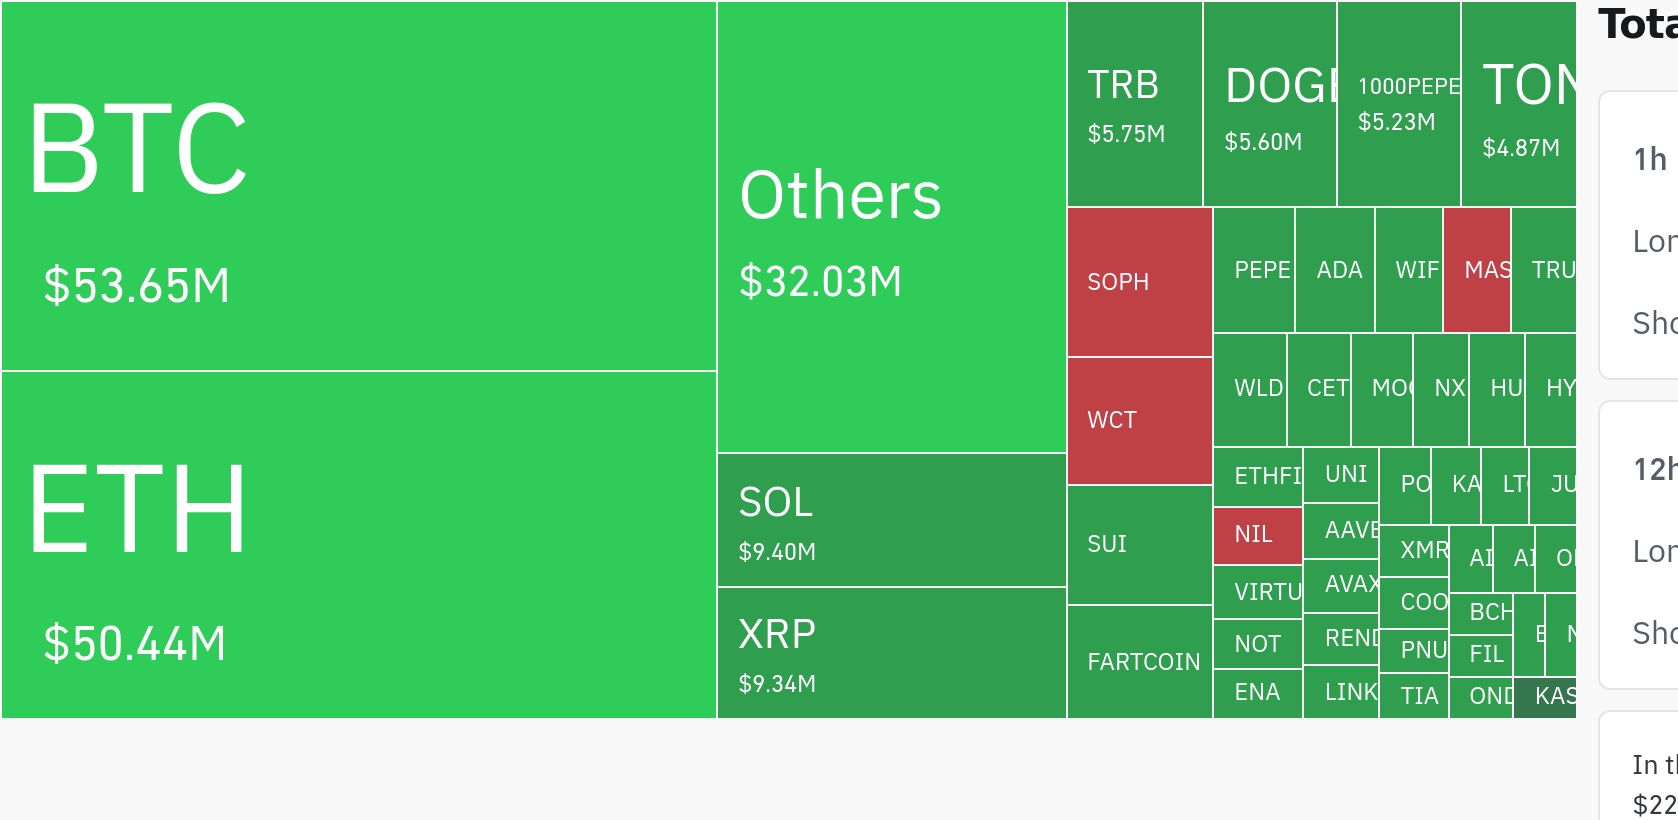Open the Others $32.03M block
This screenshot has height=820, width=1678.
point(891,228)
